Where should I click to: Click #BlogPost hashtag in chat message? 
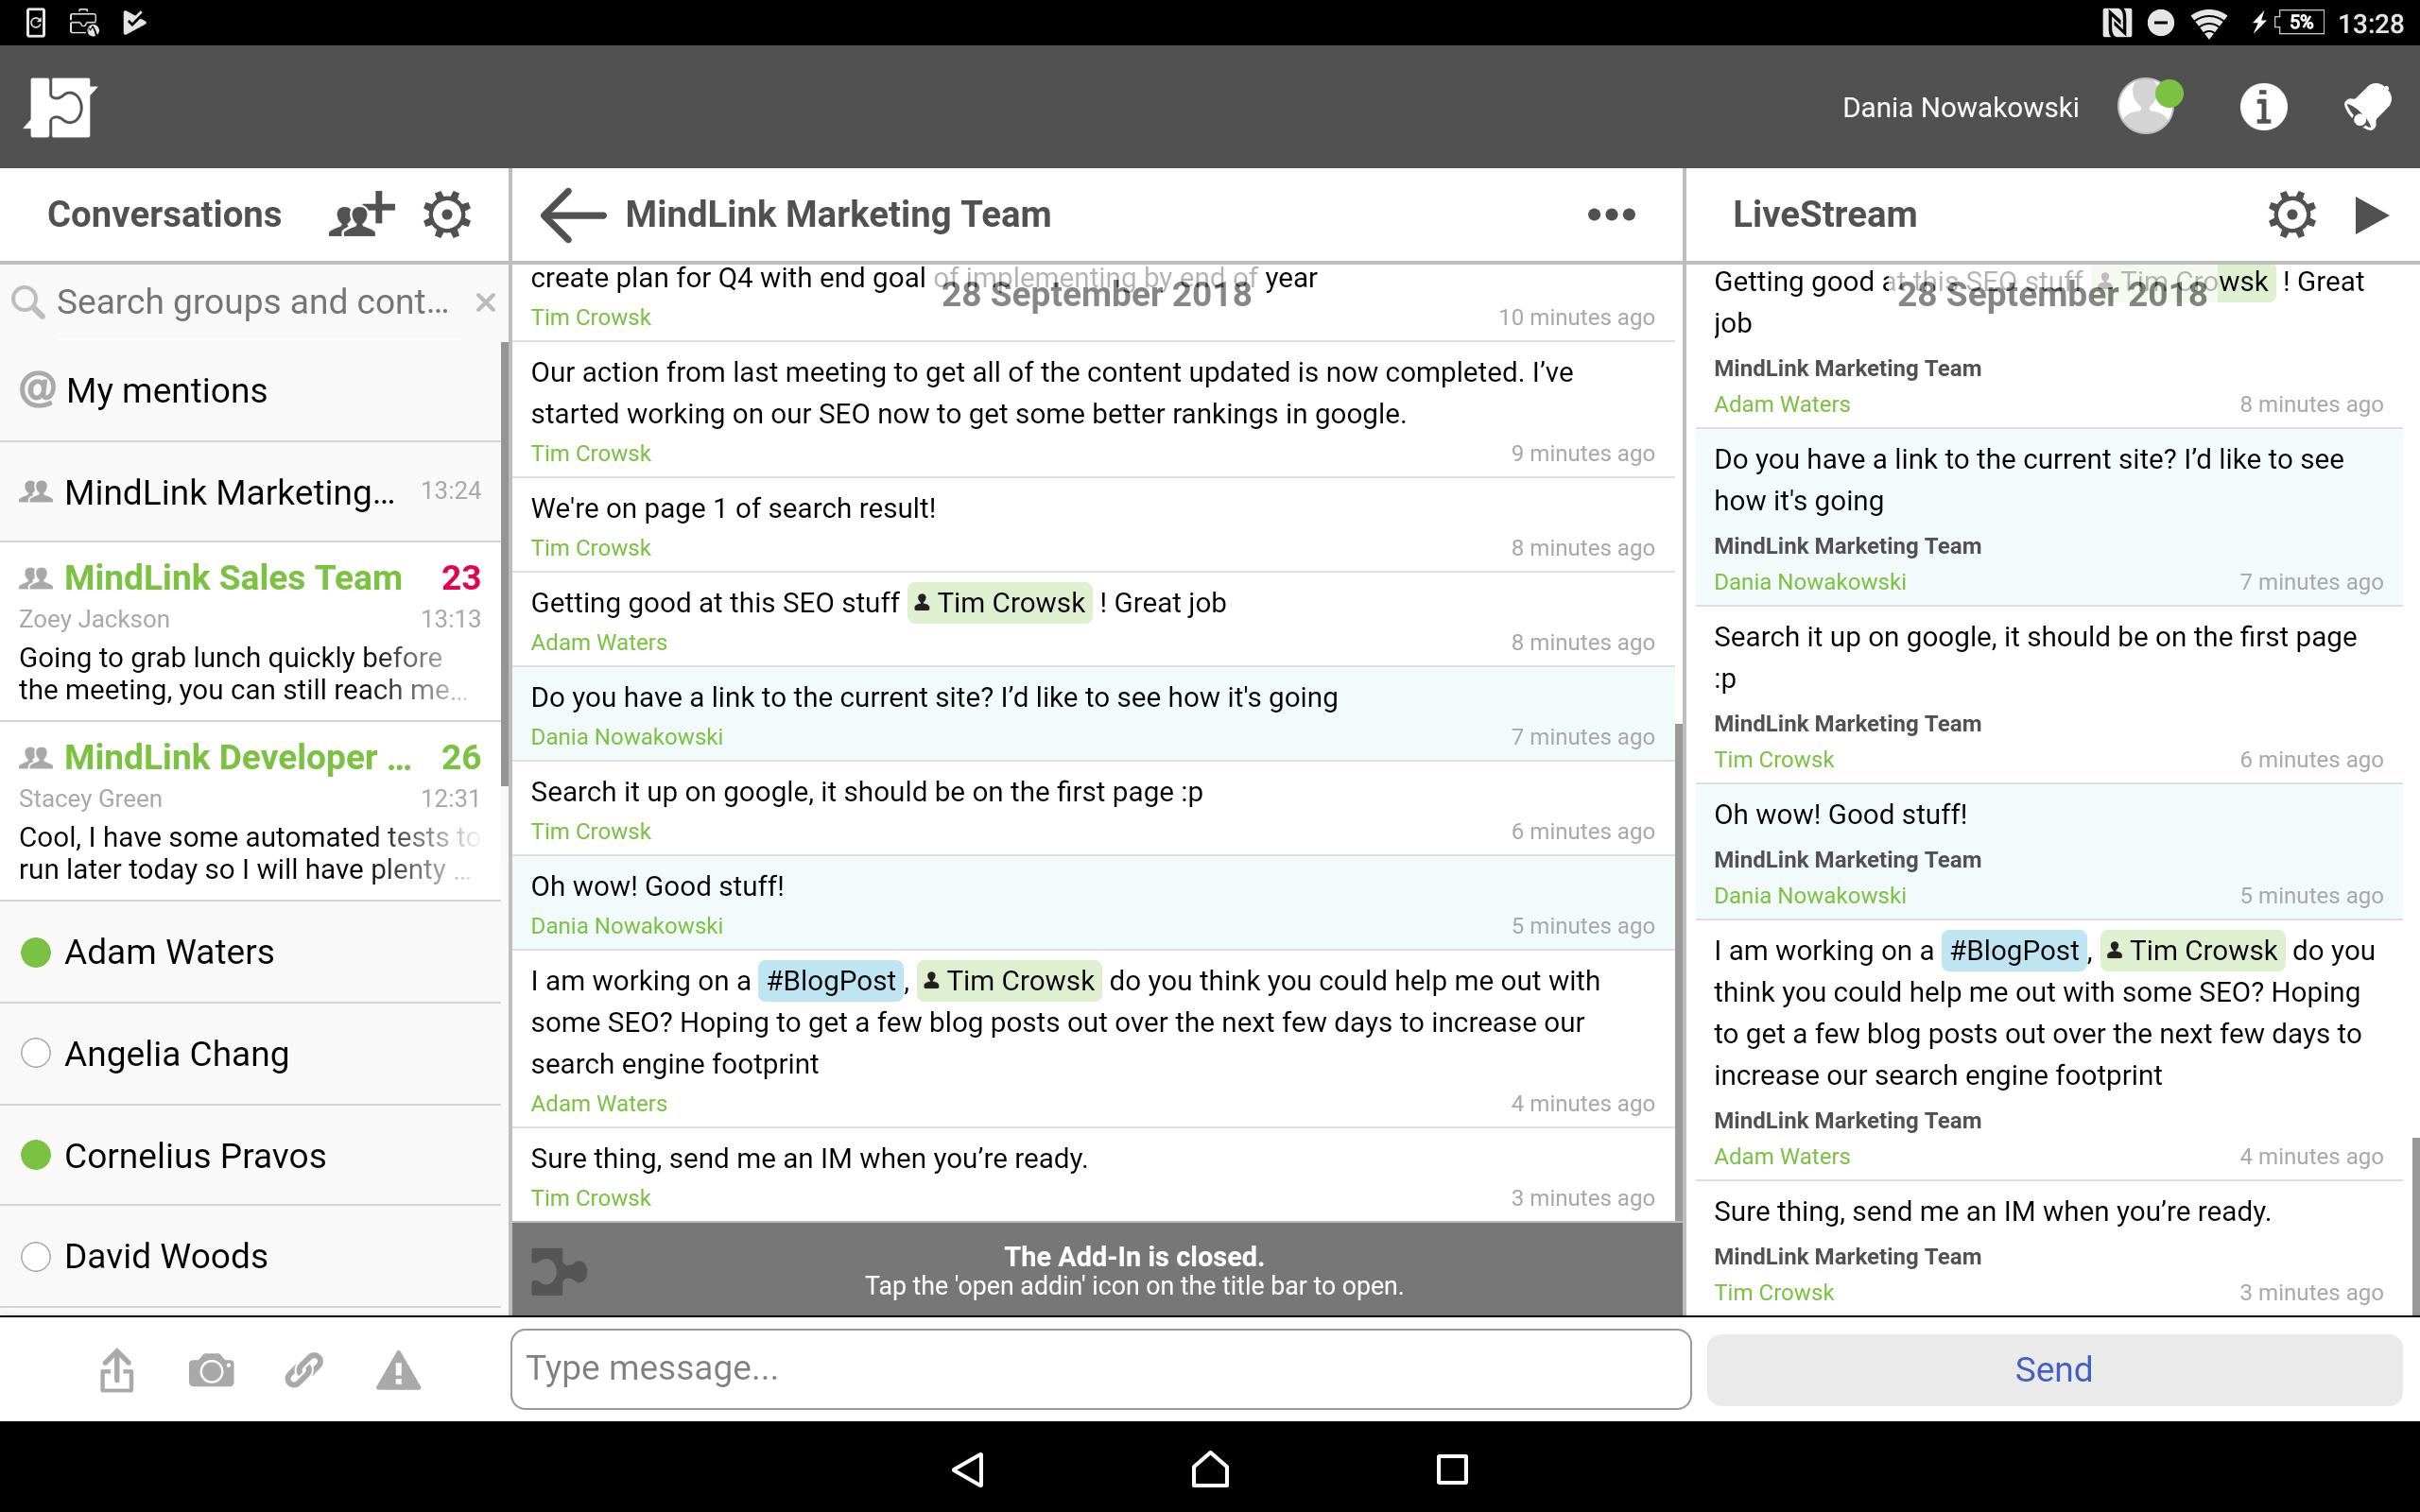[x=831, y=981]
